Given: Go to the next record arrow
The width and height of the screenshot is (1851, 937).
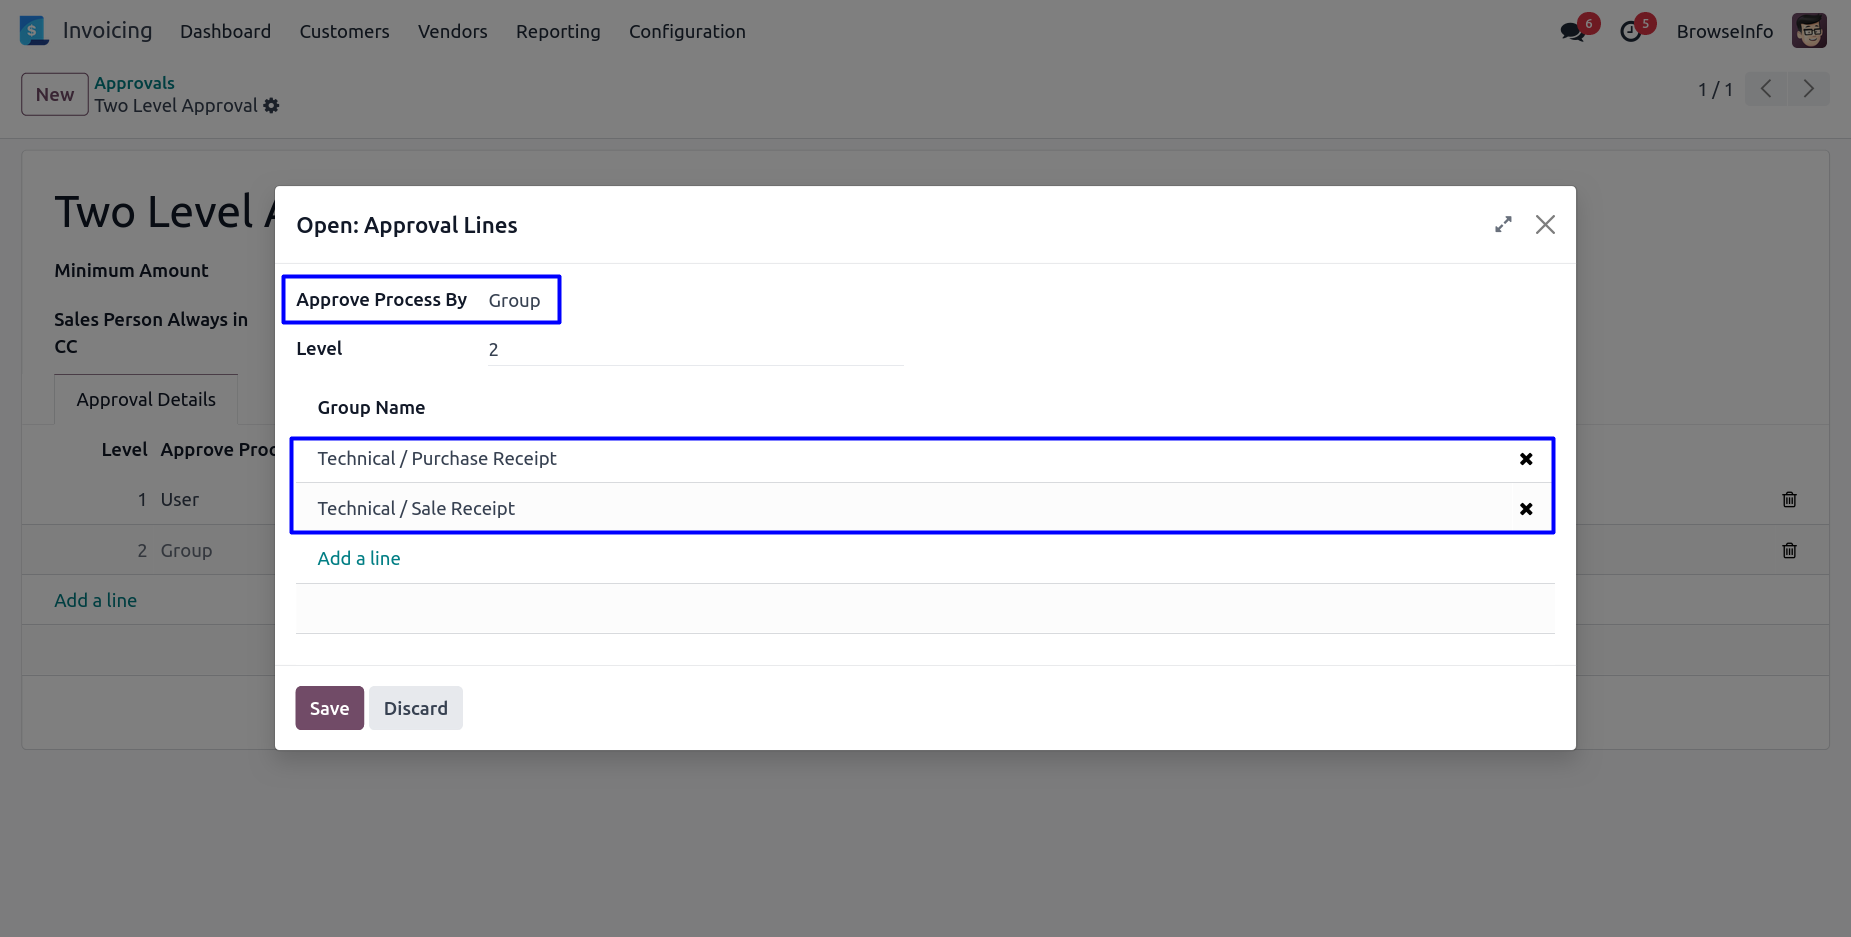Looking at the screenshot, I should click(1808, 89).
